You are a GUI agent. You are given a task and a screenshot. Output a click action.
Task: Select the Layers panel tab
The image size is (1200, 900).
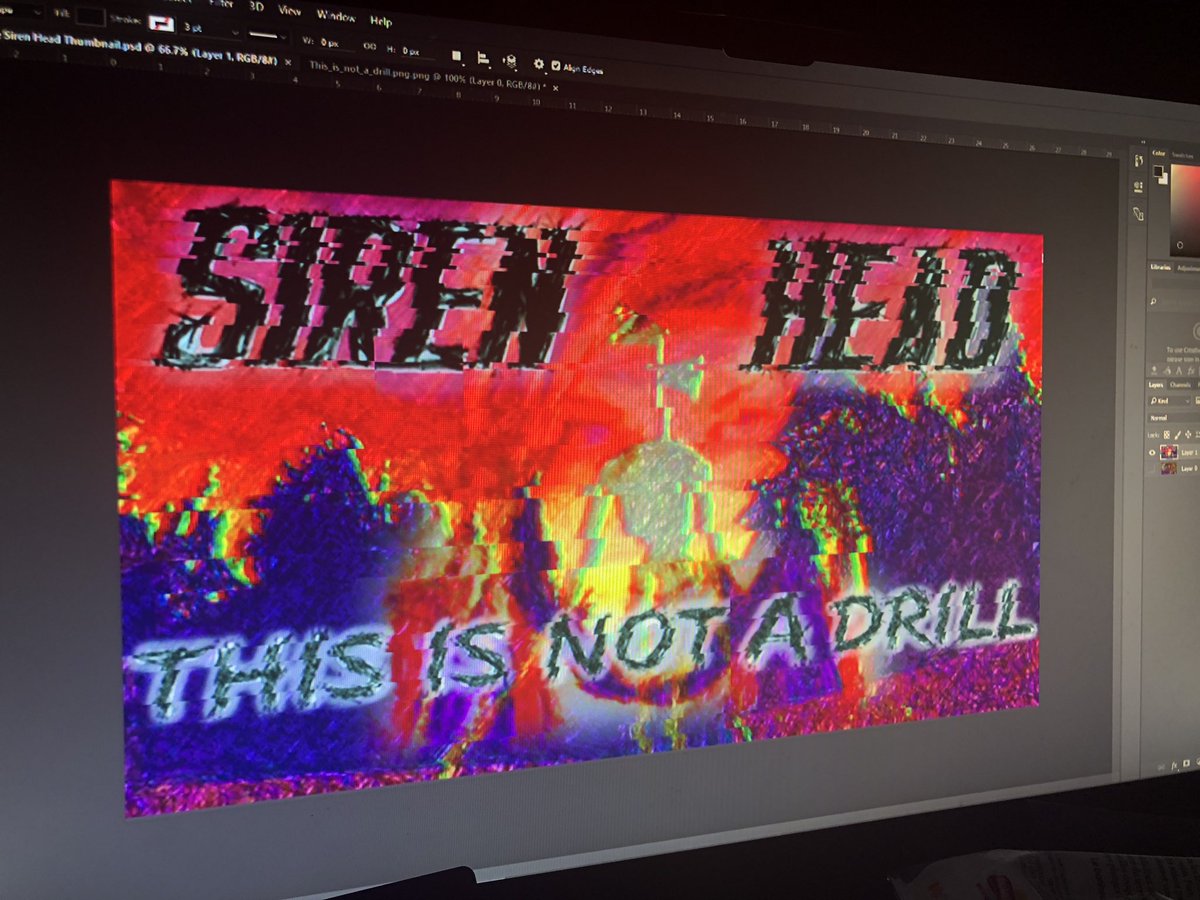pos(1156,385)
